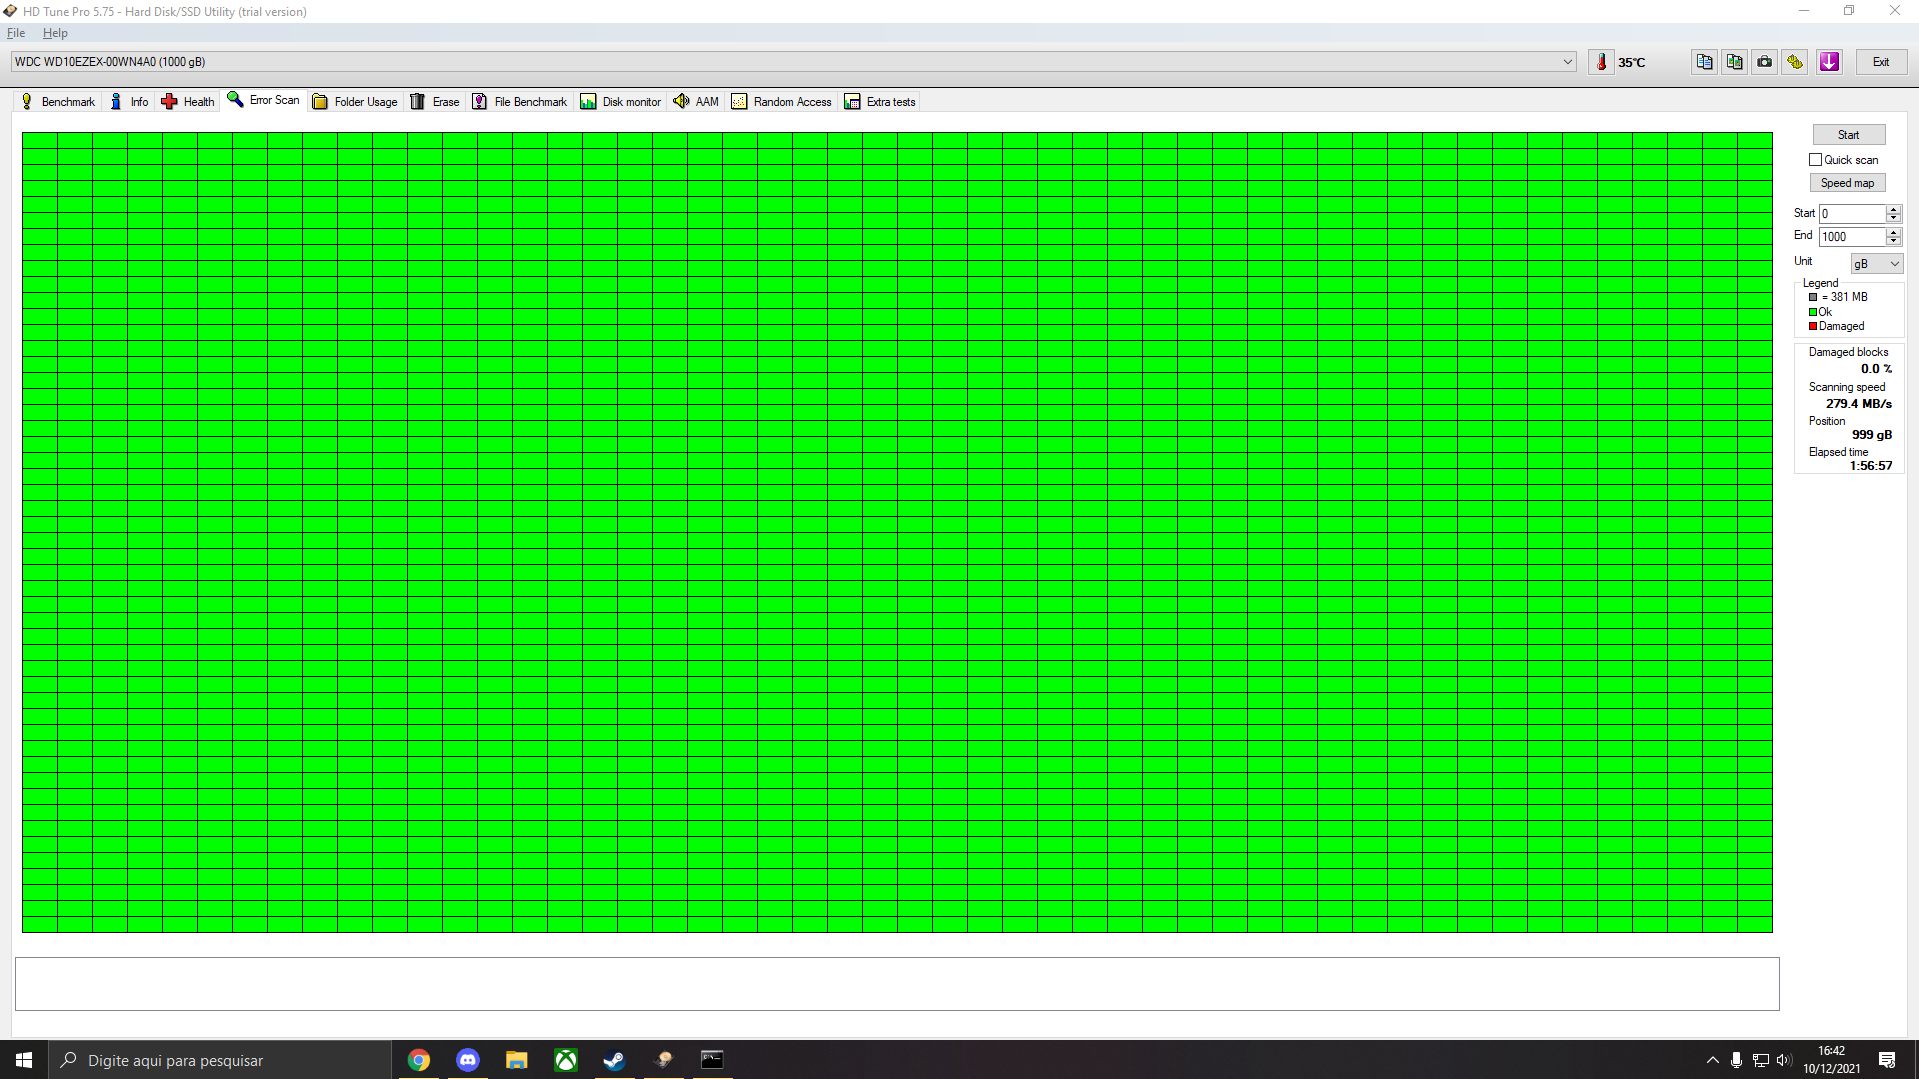The width and height of the screenshot is (1919, 1079).
Task: Click the microphone tray icon
Action: pyautogui.click(x=1736, y=1060)
